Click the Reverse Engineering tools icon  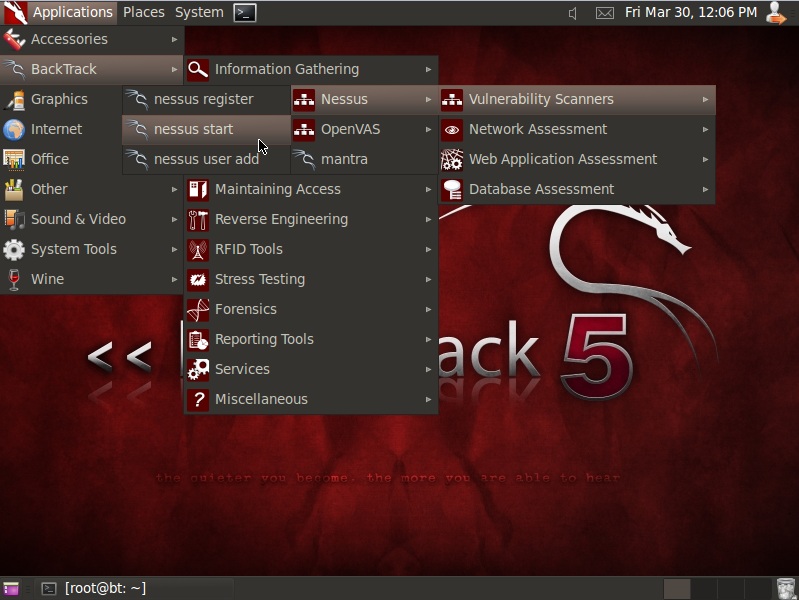click(x=198, y=220)
